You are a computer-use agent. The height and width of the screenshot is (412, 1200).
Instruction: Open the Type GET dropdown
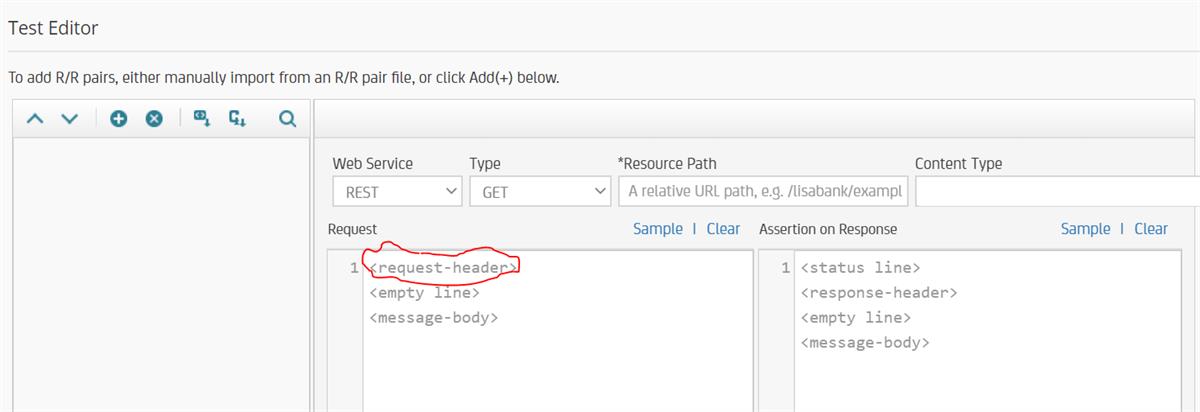tap(540, 191)
